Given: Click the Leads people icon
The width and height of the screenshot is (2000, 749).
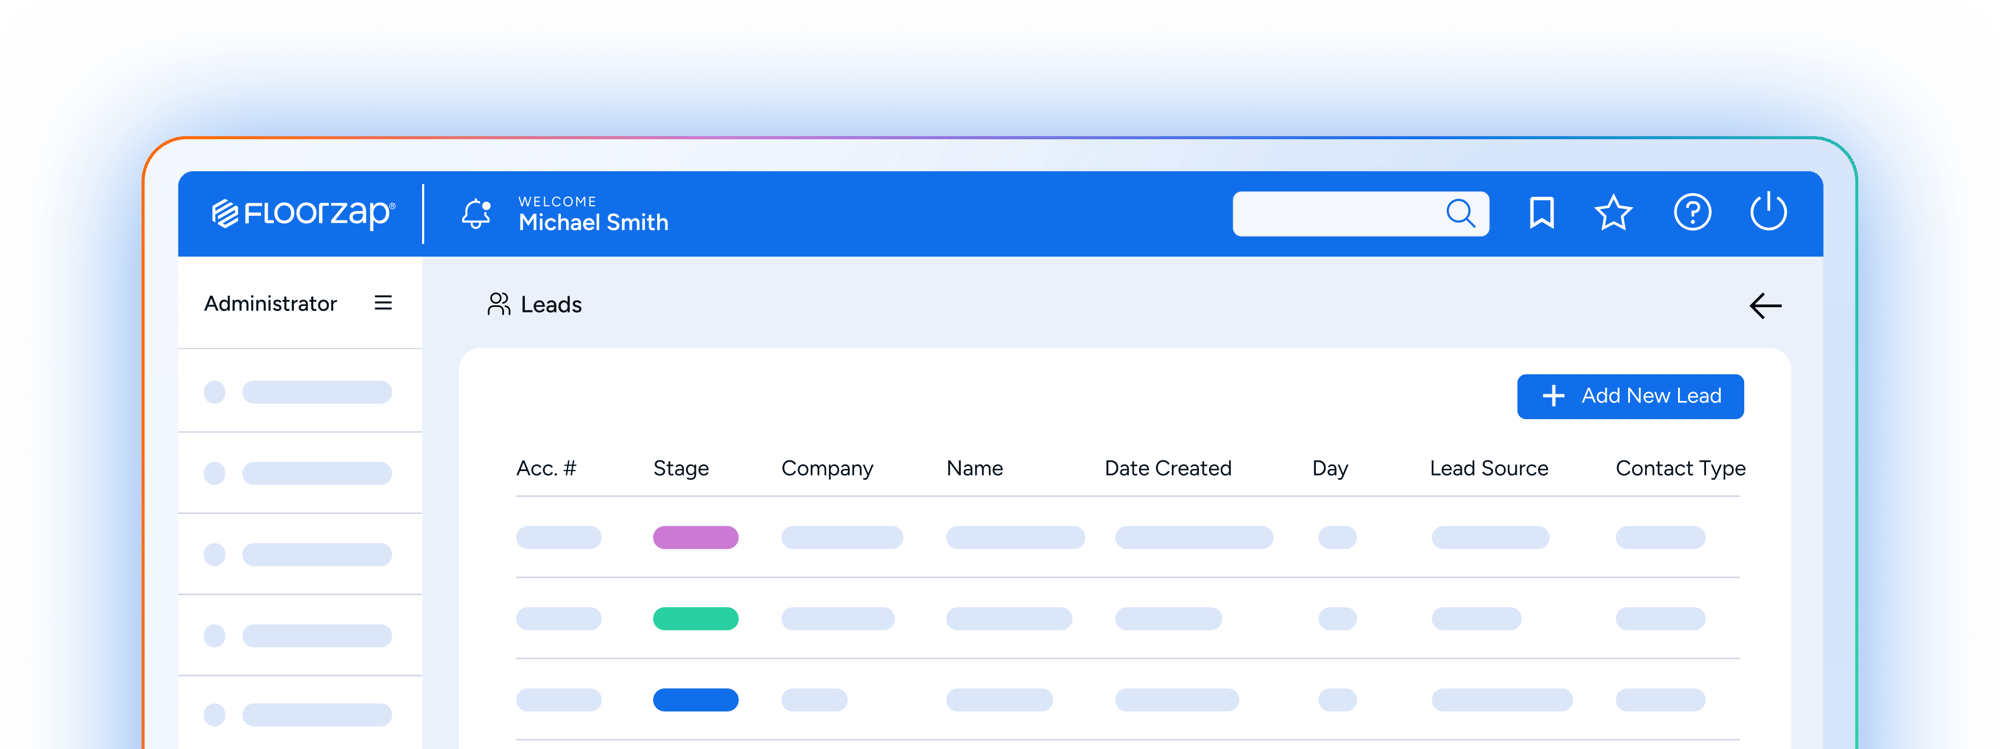Looking at the screenshot, I should pyautogui.click(x=498, y=304).
